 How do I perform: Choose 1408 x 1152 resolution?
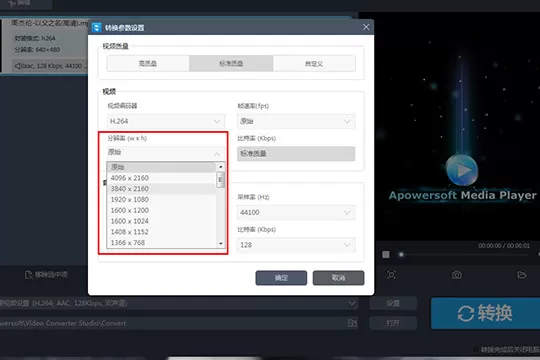(162, 232)
